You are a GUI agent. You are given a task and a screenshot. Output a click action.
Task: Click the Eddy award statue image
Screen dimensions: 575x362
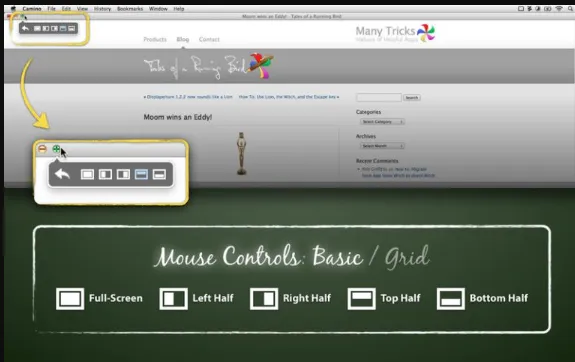click(241, 153)
